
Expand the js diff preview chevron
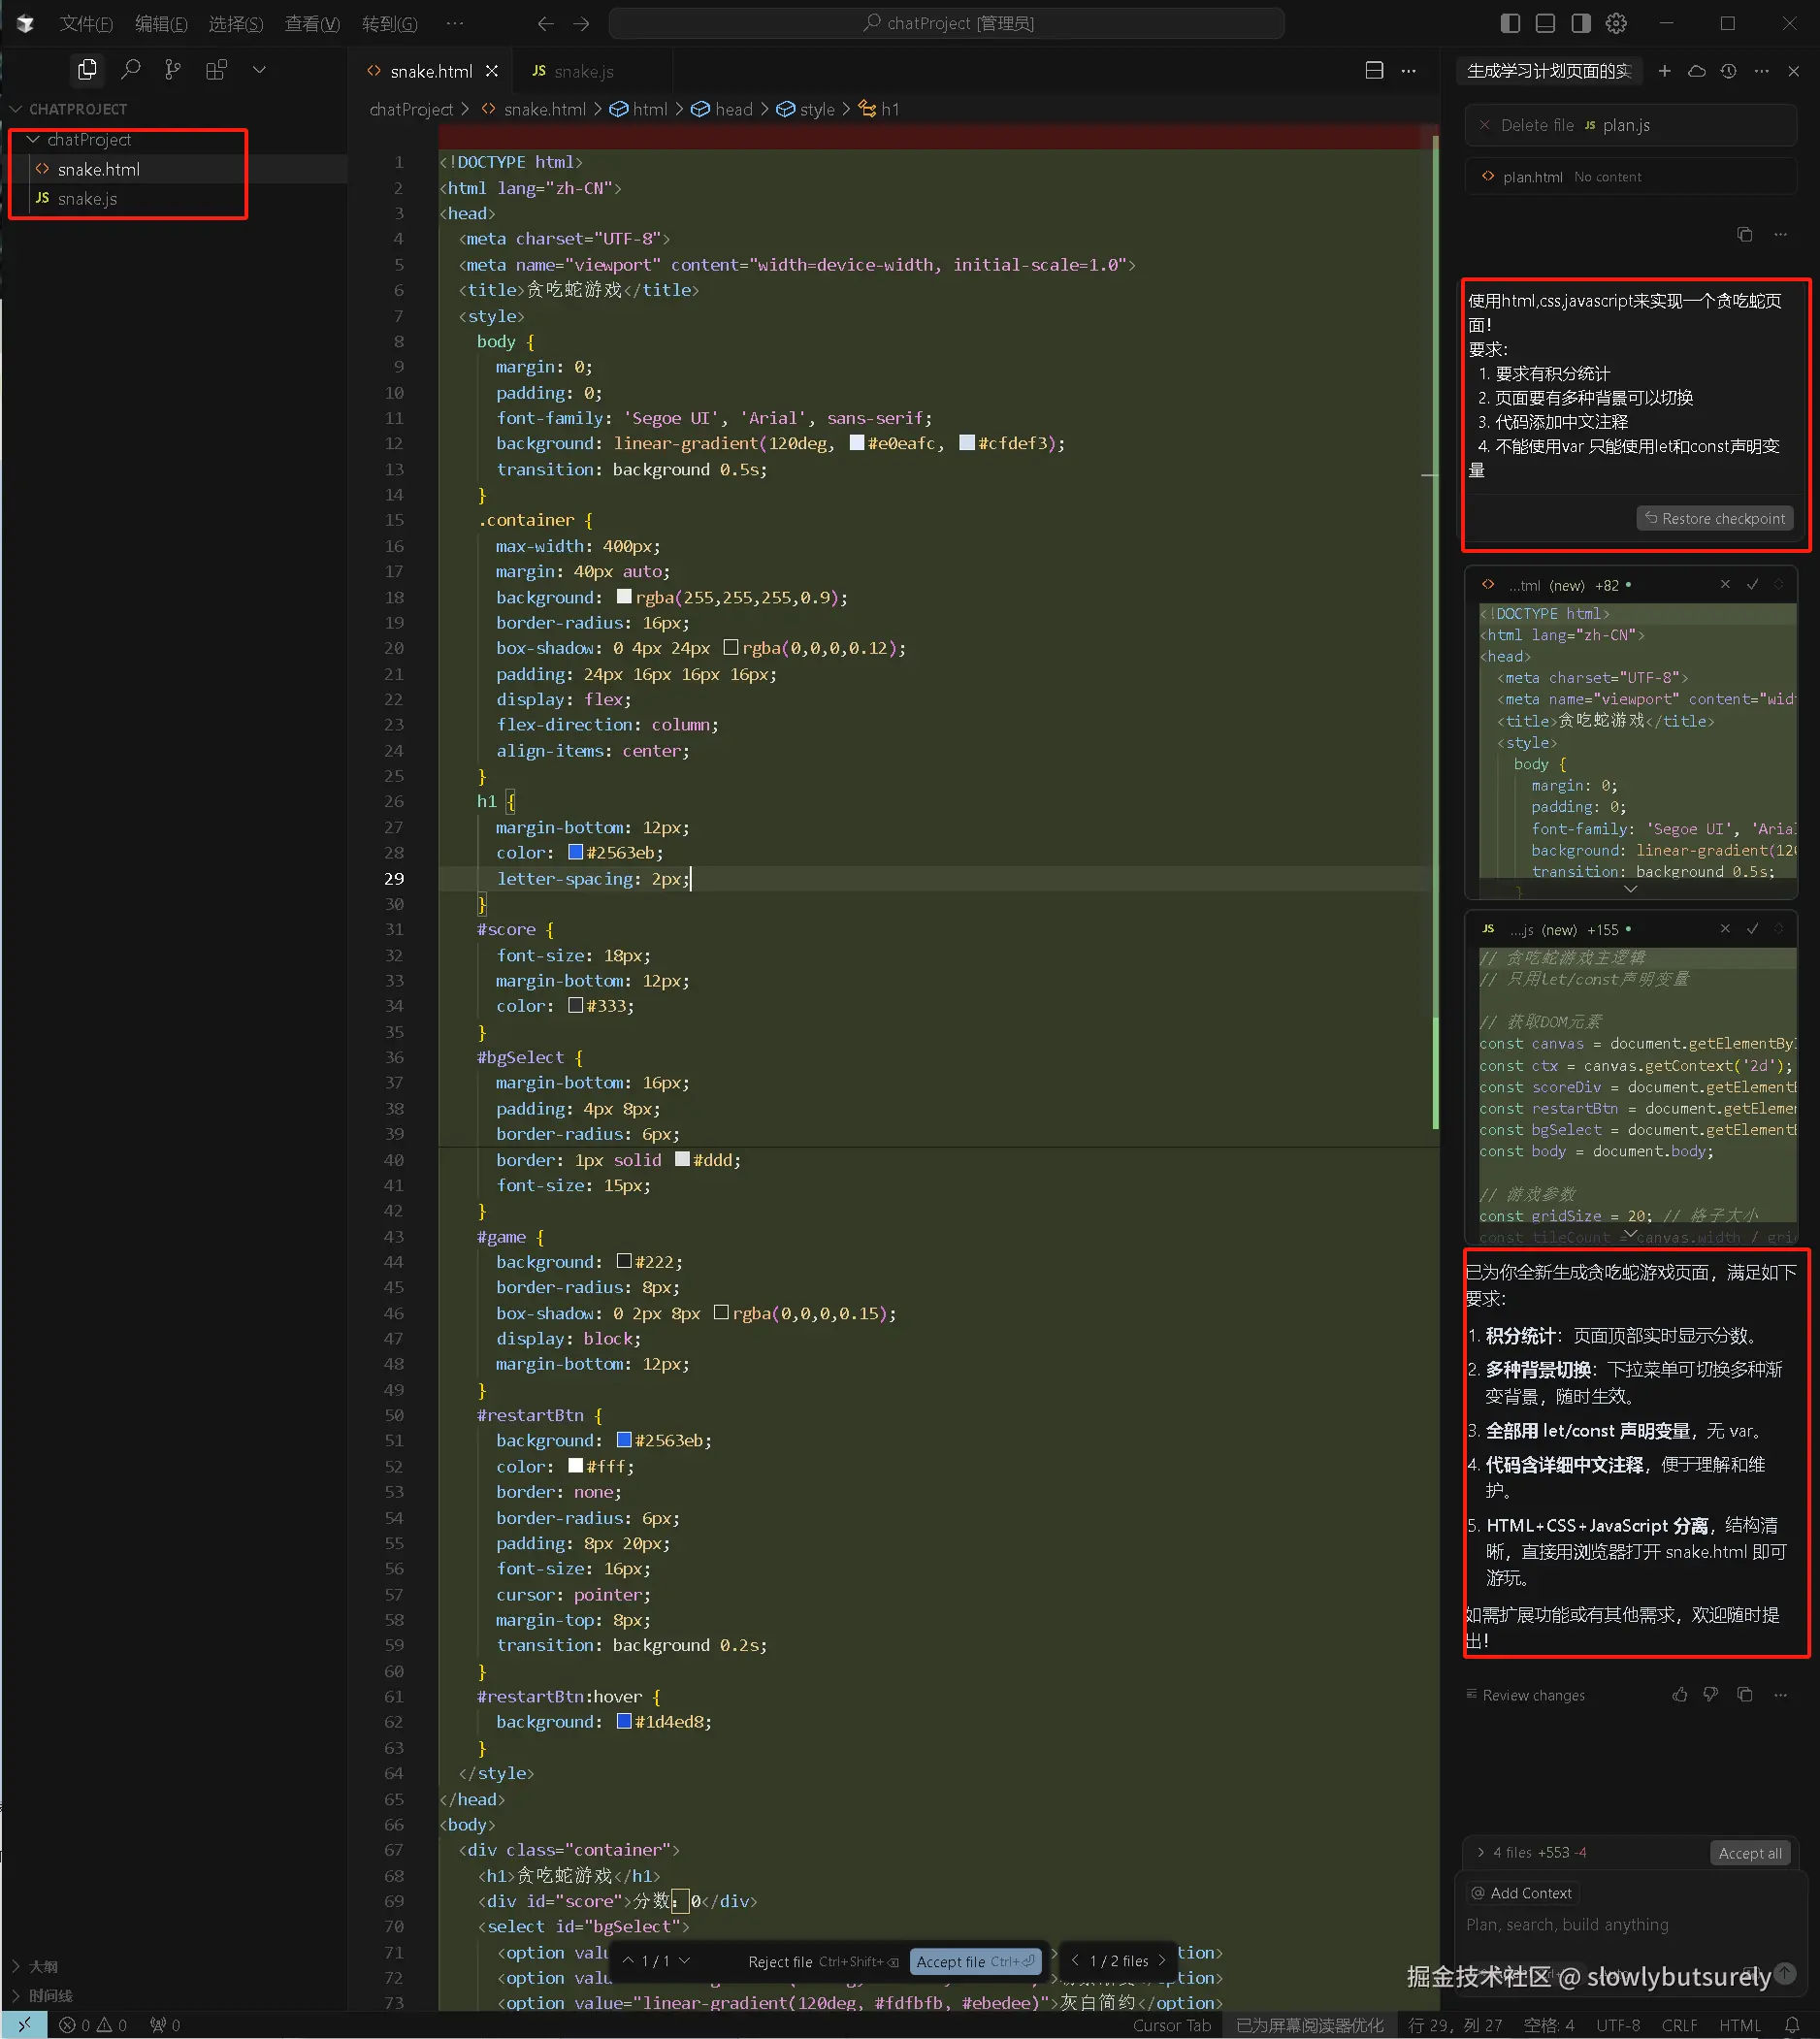(x=1630, y=1234)
